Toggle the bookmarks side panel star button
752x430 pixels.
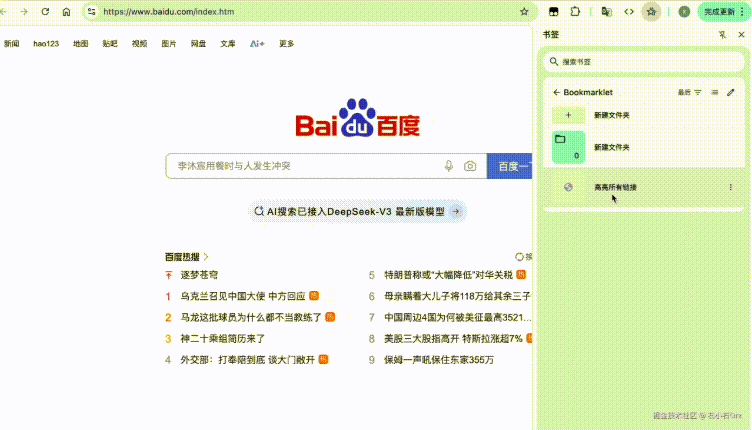651,12
